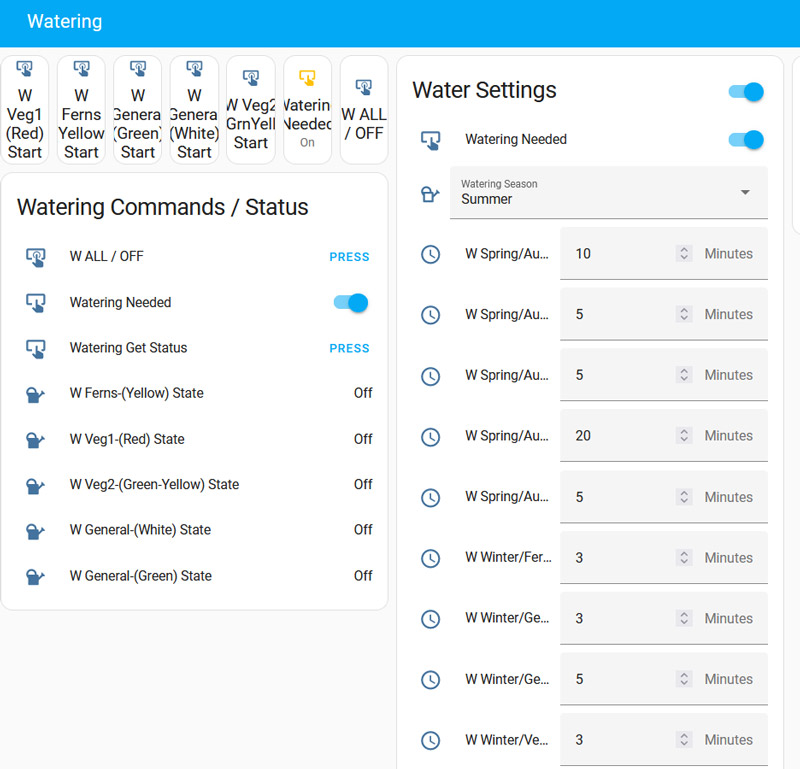Open W Veg2-(Green-Yellow) State details

point(154,485)
